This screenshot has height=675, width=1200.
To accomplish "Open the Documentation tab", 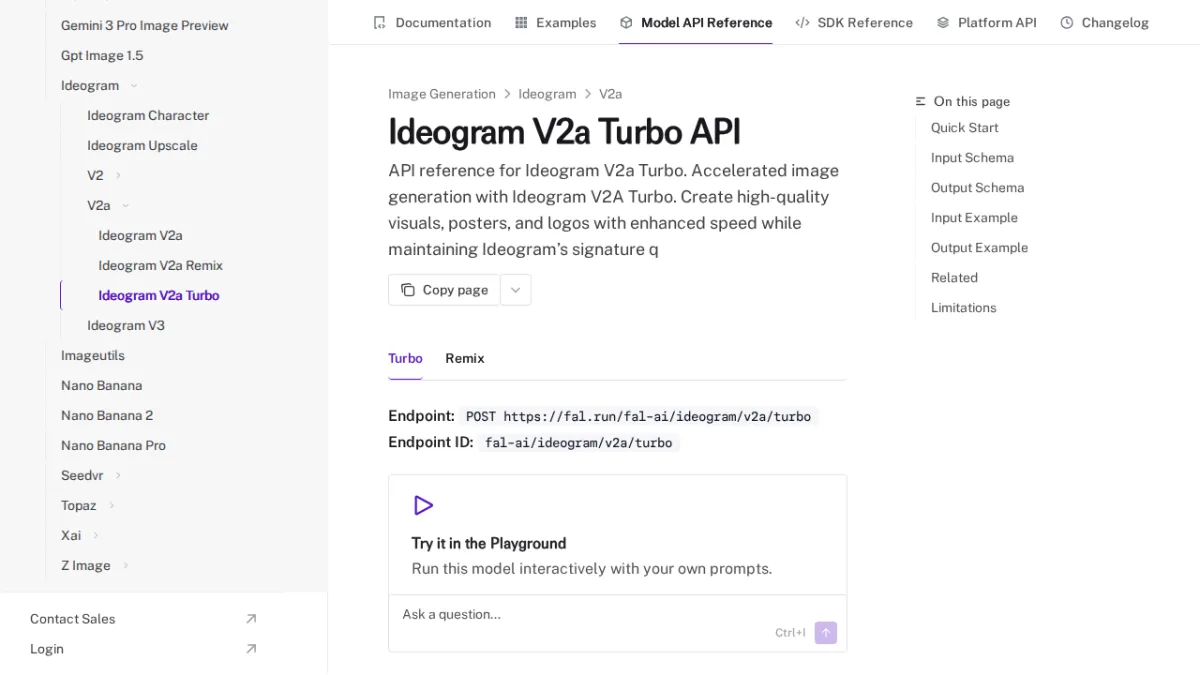I will [432, 22].
